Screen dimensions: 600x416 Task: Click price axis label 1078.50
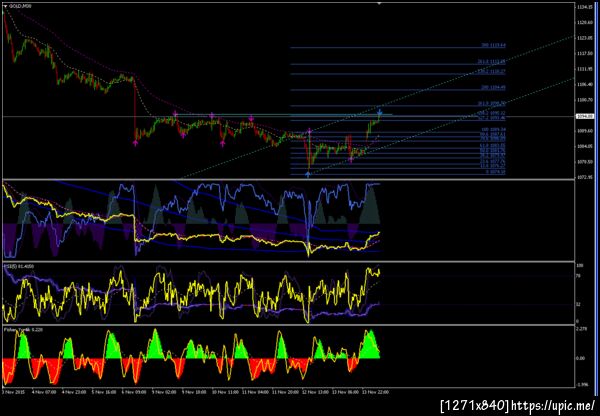585,162
